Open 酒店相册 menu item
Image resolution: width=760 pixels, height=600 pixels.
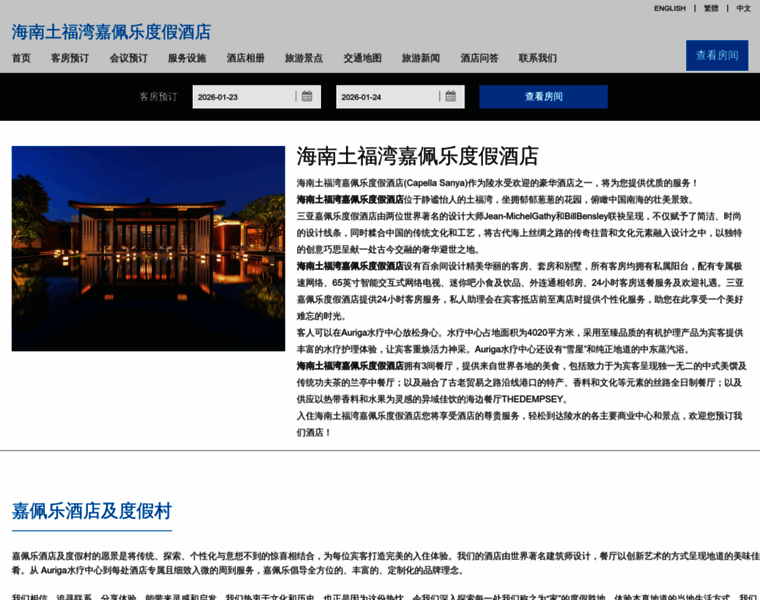[x=246, y=58]
